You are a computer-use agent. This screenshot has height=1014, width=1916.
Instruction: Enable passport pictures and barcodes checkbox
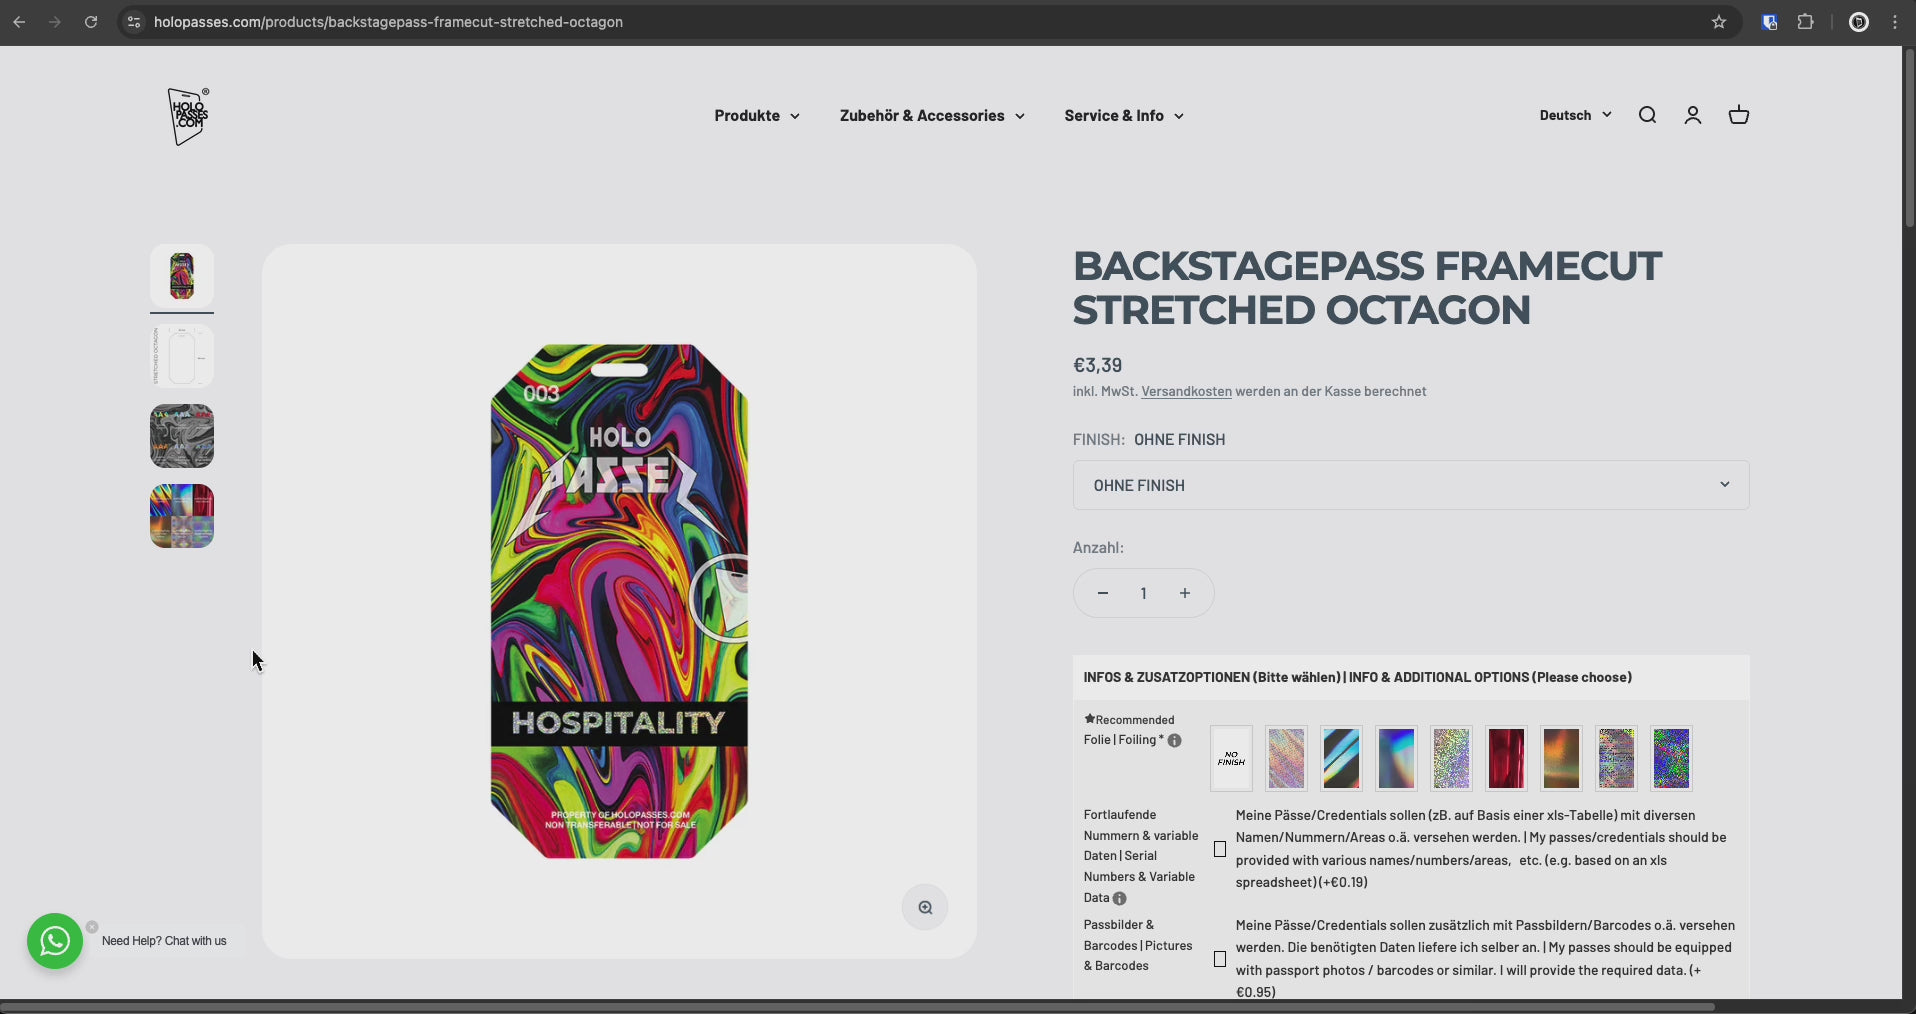pyautogui.click(x=1220, y=959)
